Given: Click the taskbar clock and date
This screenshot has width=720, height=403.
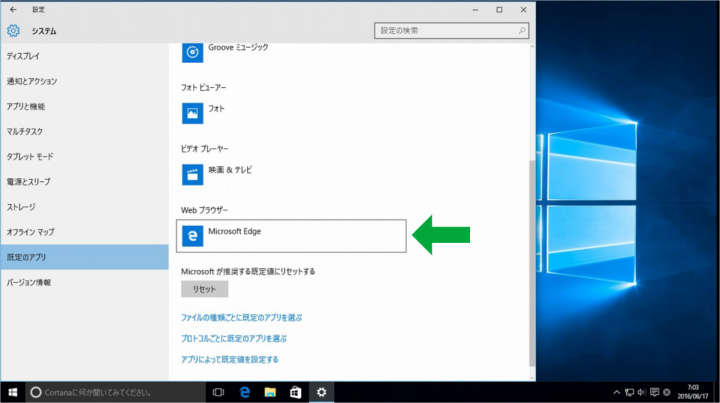Looking at the screenshot, I should 693,392.
